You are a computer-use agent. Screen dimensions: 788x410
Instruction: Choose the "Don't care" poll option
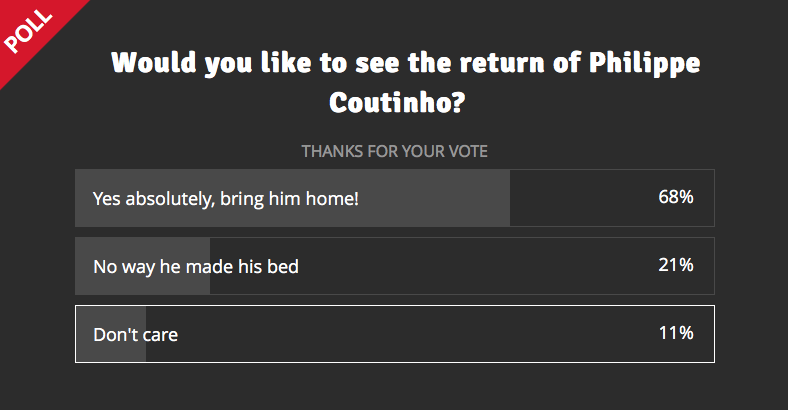pos(395,334)
